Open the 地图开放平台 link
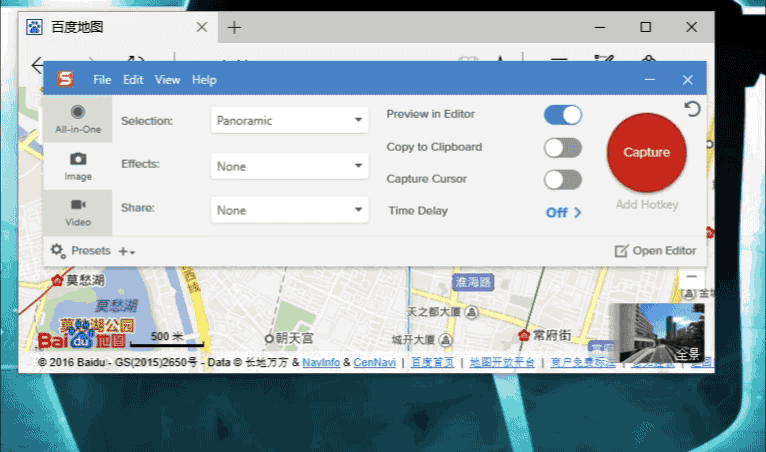This screenshot has width=766, height=452. pyautogui.click(x=502, y=362)
